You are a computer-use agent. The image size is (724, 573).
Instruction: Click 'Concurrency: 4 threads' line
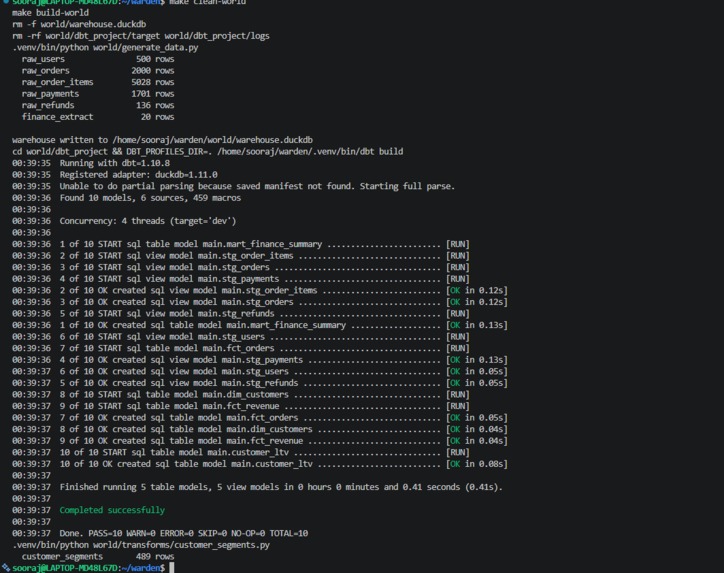pyautogui.click(x=124, y=221)
